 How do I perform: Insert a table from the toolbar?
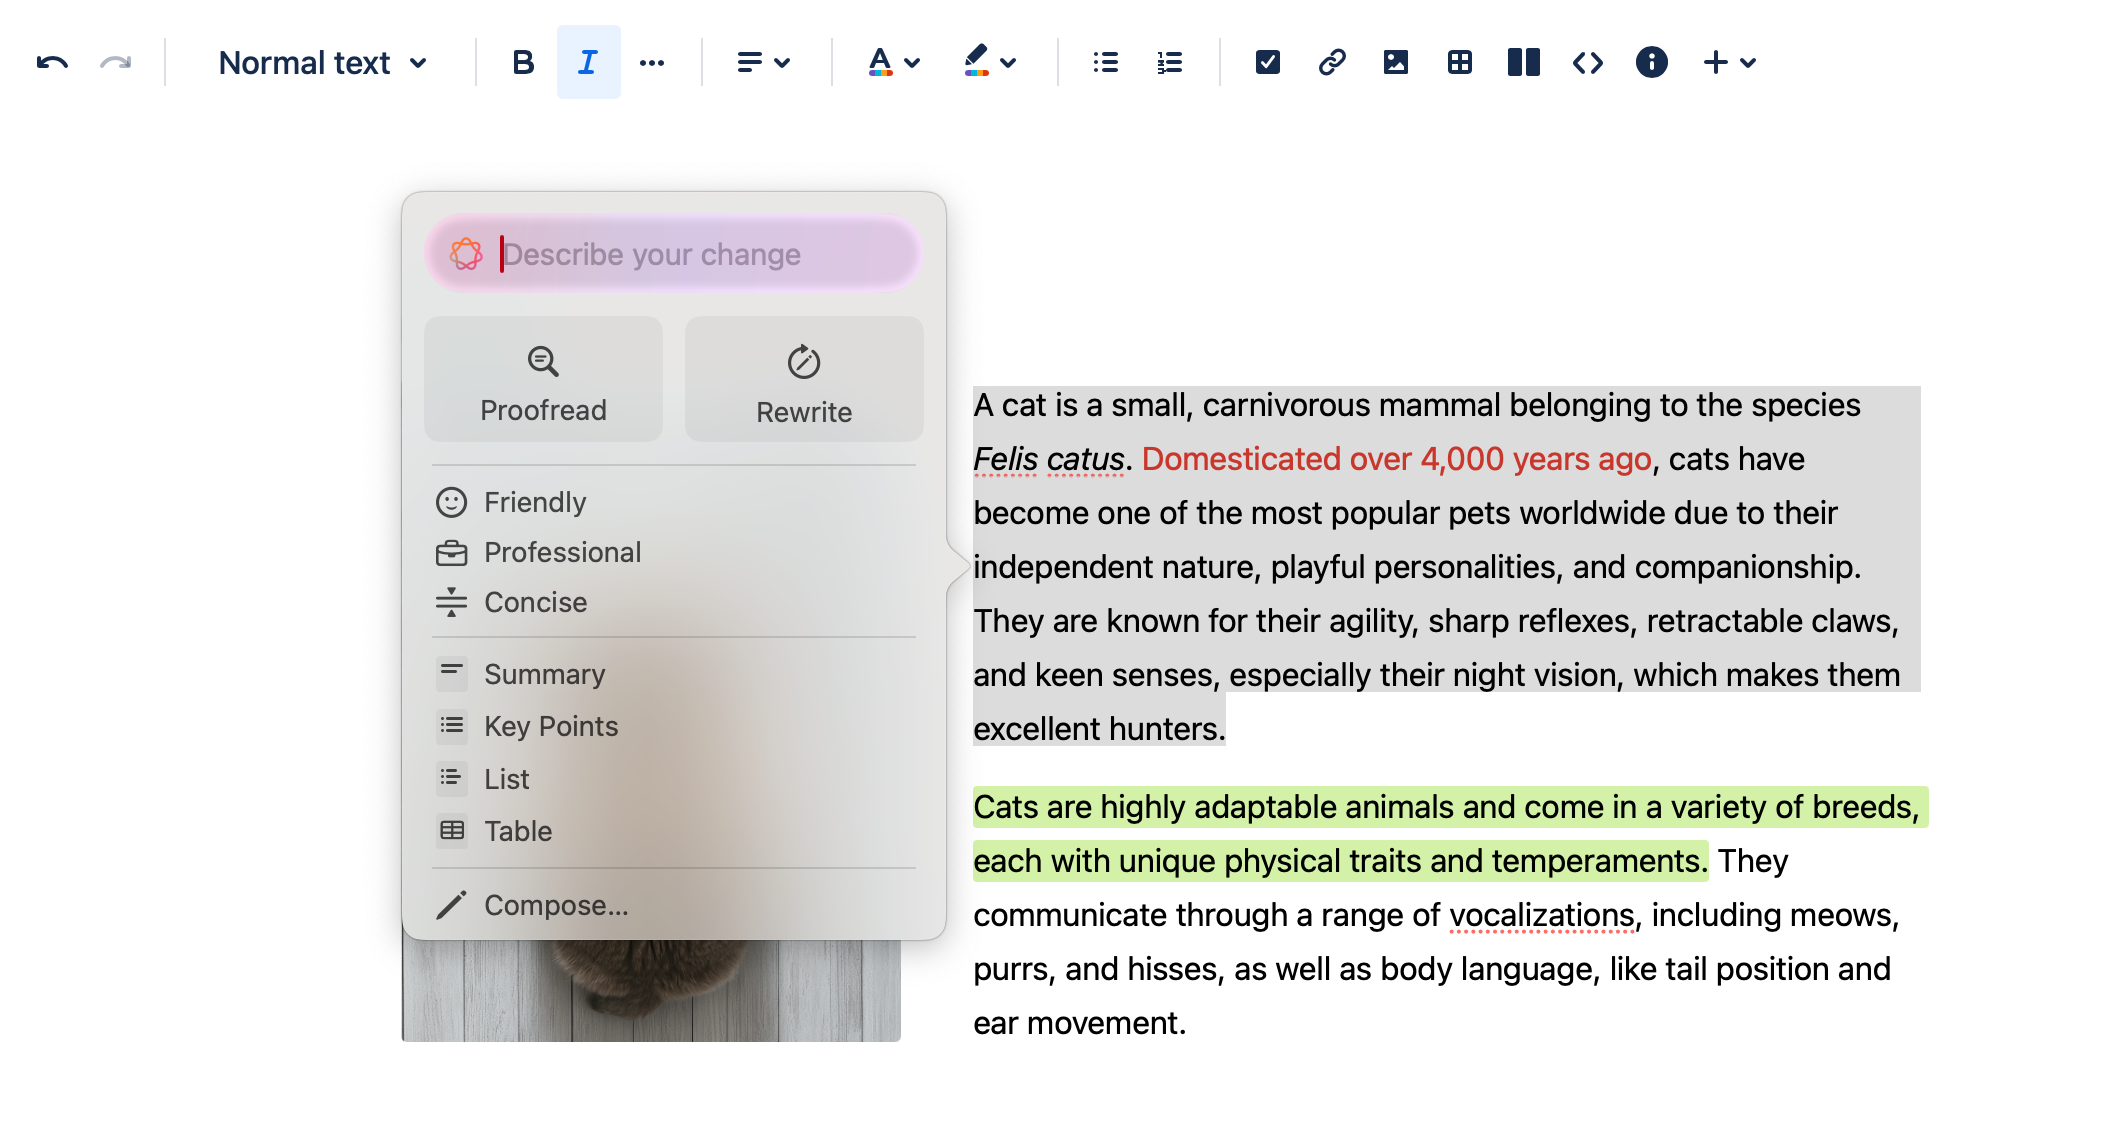(1459, 63)
